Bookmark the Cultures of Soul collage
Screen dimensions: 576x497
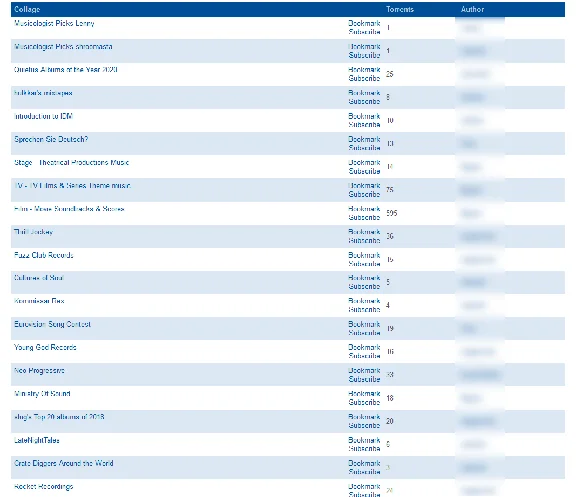364,278
